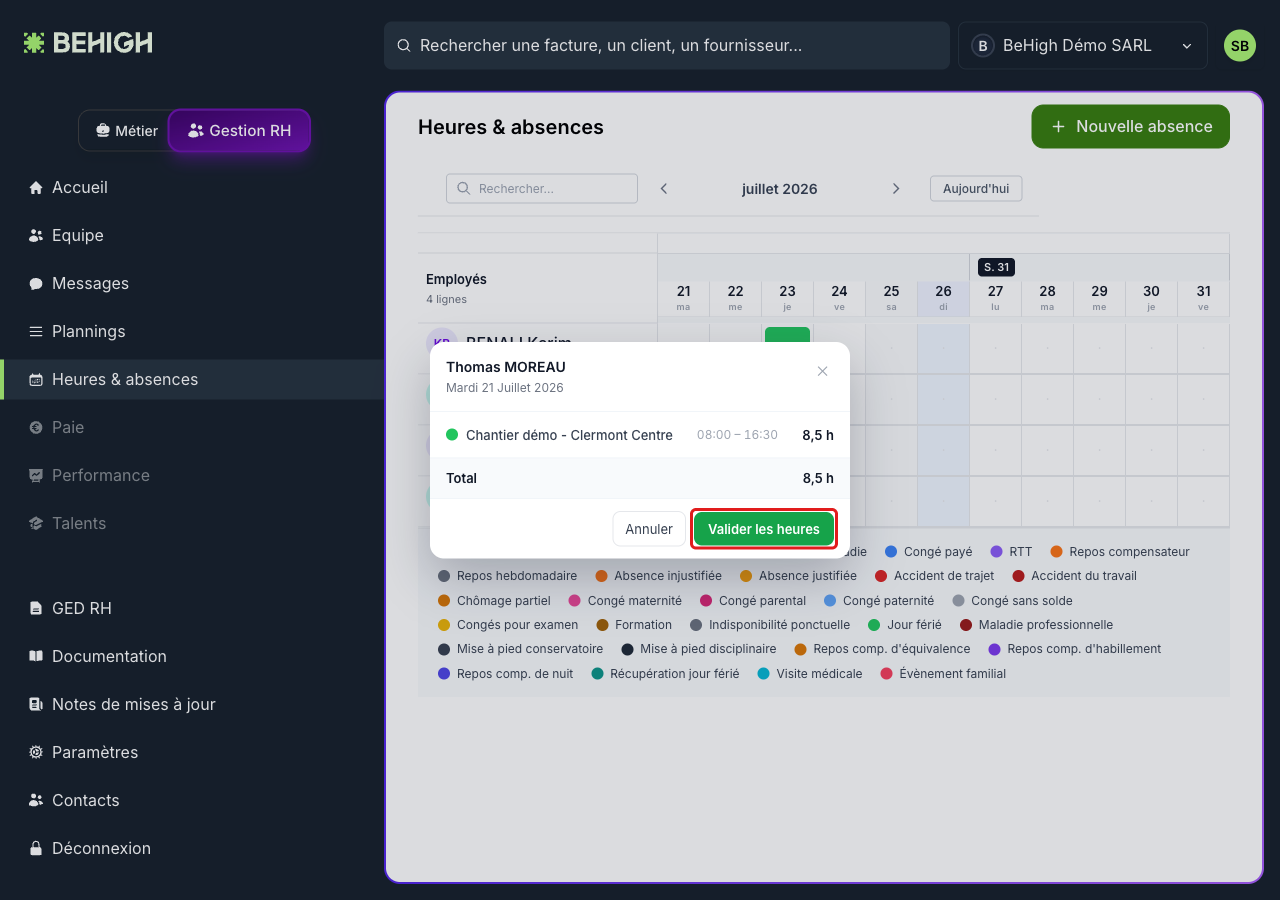Click the Messages chat bubble icon

[36, 284]
